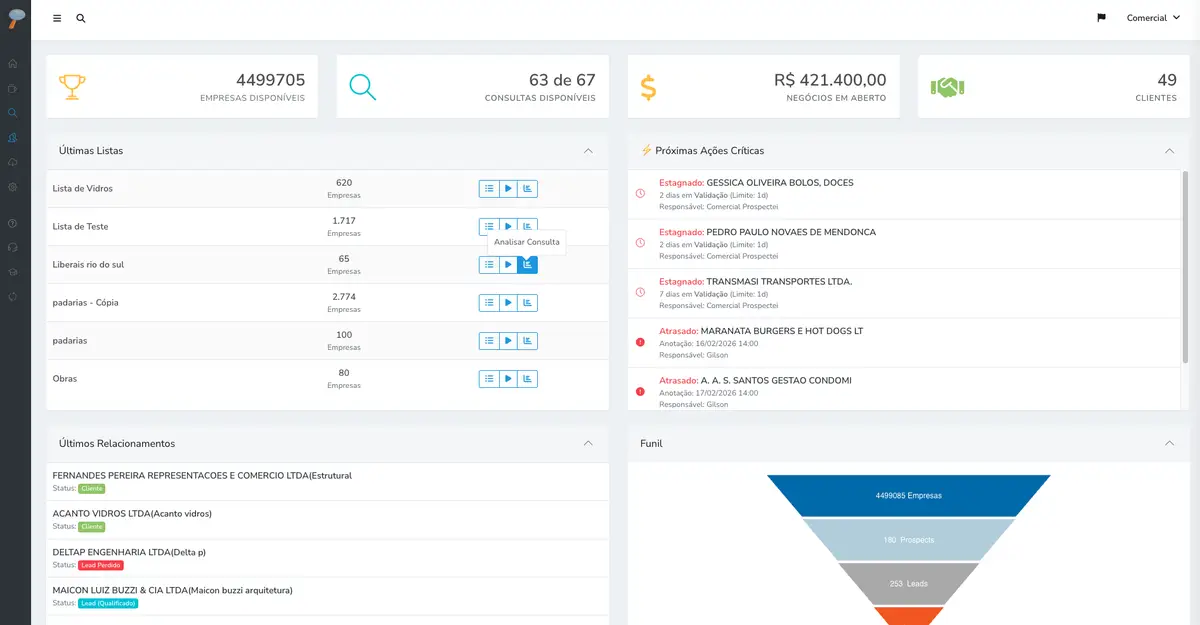Open the Lista de Teste list
The width and height of the screenshot is (1200, 625).
point(80,226)
